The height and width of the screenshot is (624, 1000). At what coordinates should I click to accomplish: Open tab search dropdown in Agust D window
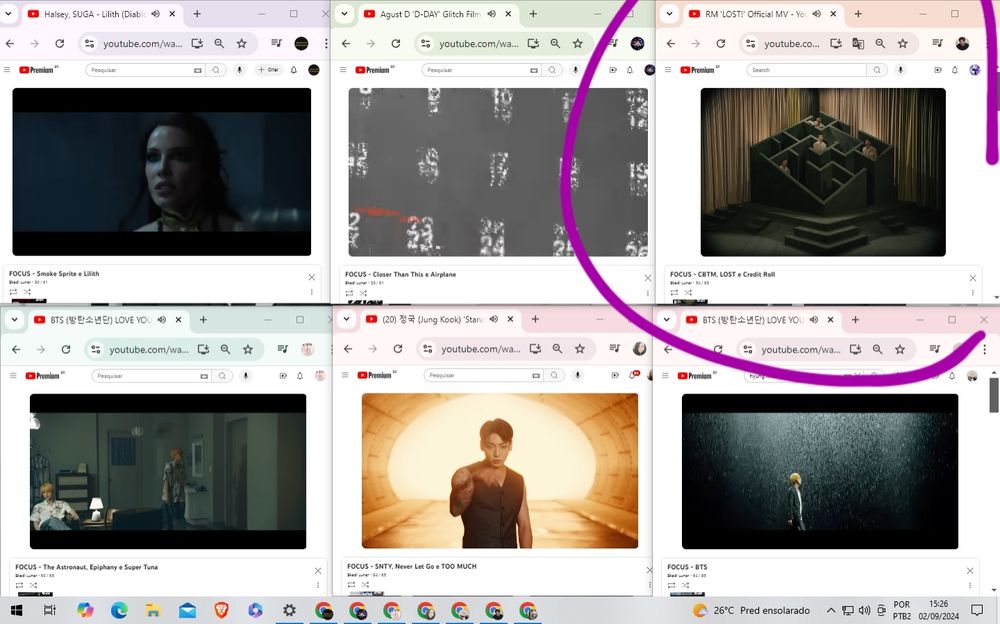[344, 13]
